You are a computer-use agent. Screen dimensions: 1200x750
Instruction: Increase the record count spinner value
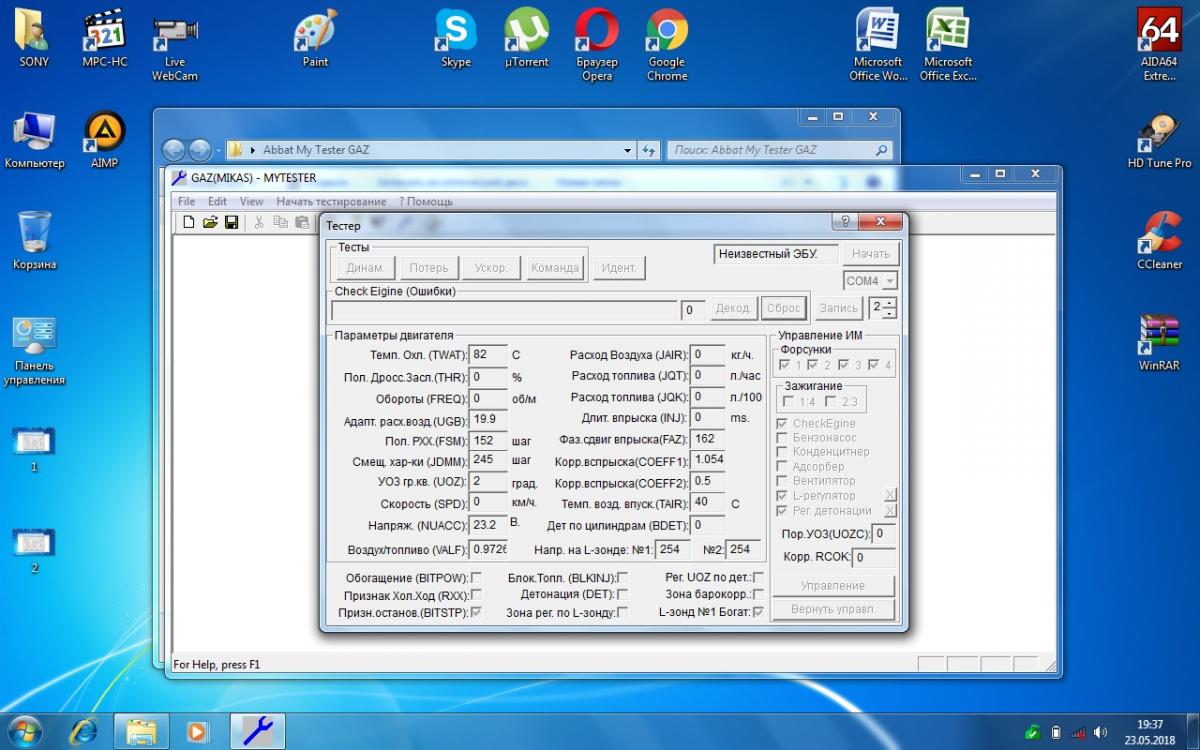(891, 303)
